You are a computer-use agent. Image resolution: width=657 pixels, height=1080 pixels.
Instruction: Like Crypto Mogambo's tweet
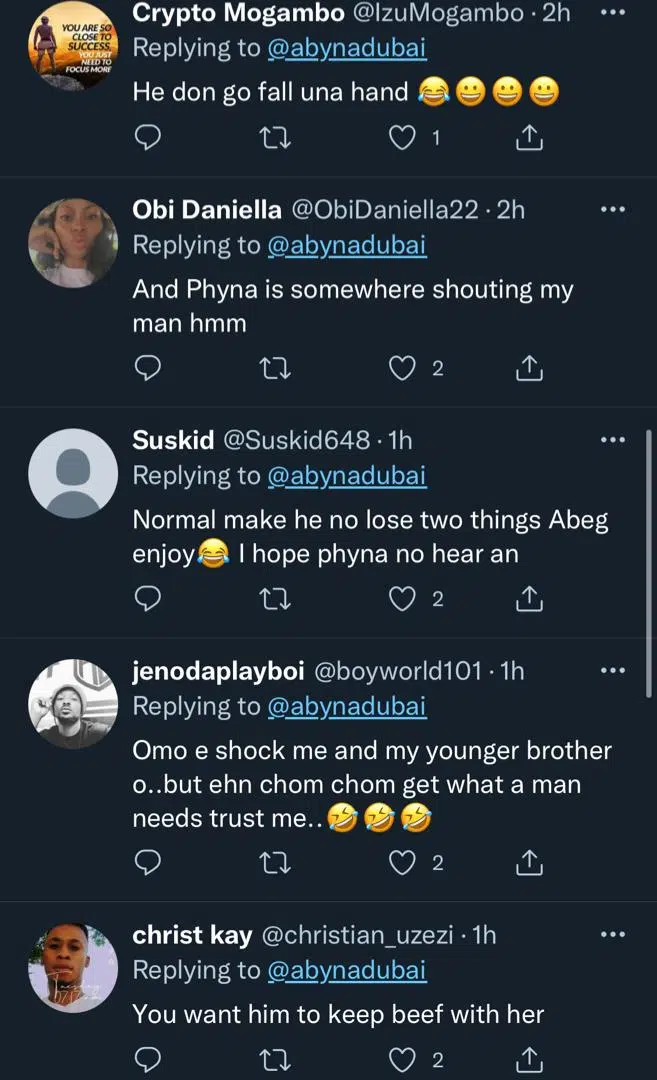tap(402, 139)
